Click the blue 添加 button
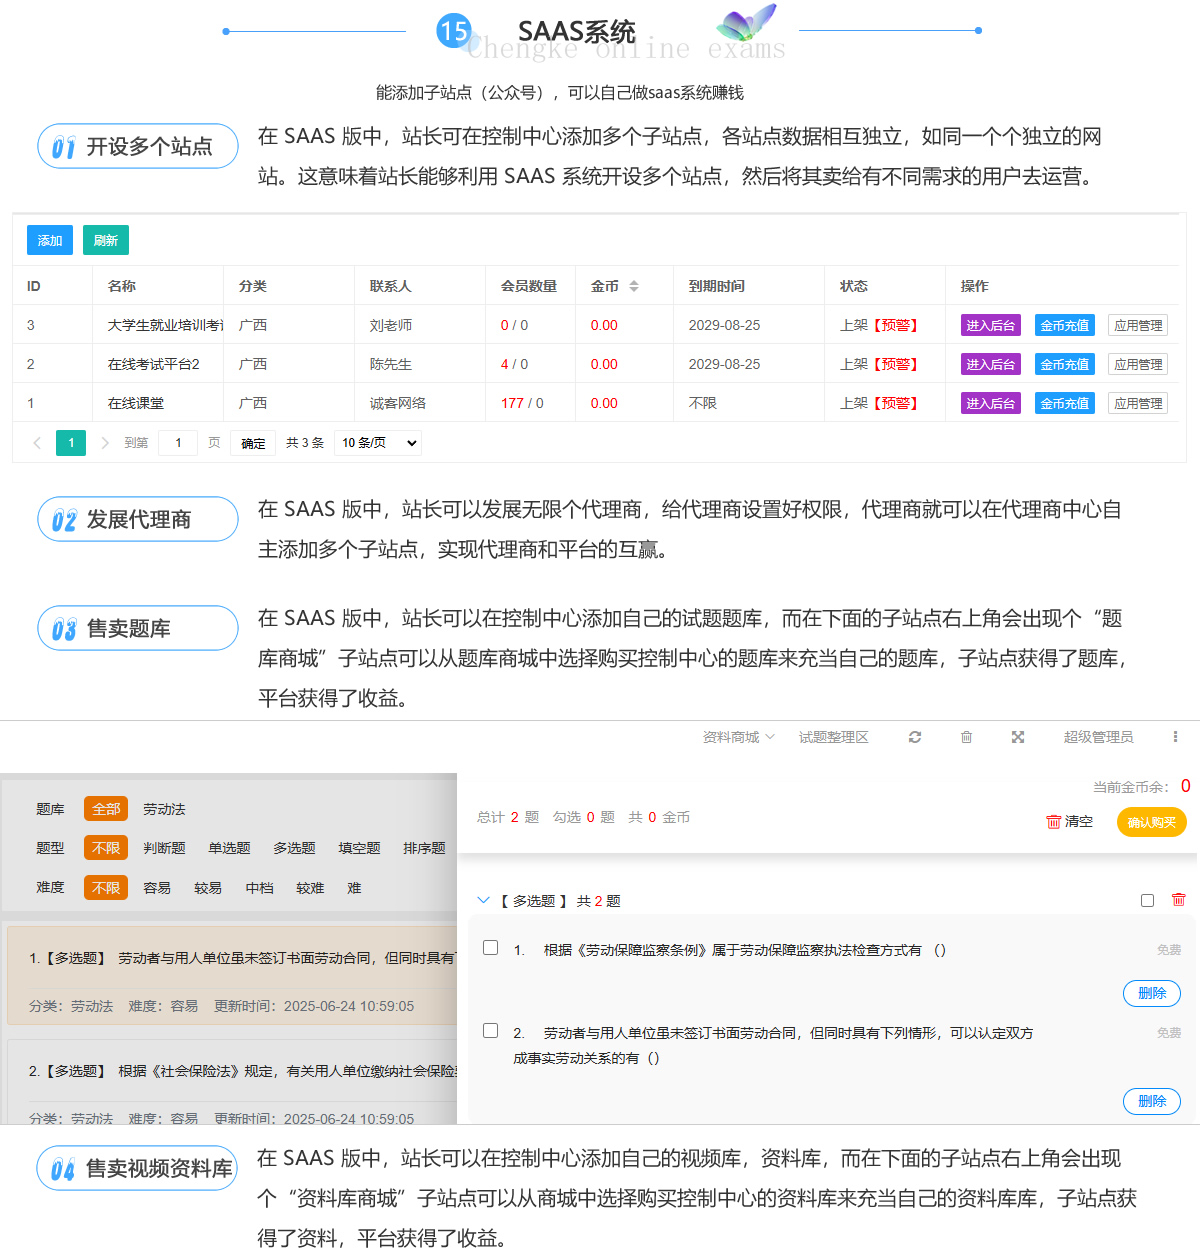This screenshot has height=1253, width=1200. (50, 240)
